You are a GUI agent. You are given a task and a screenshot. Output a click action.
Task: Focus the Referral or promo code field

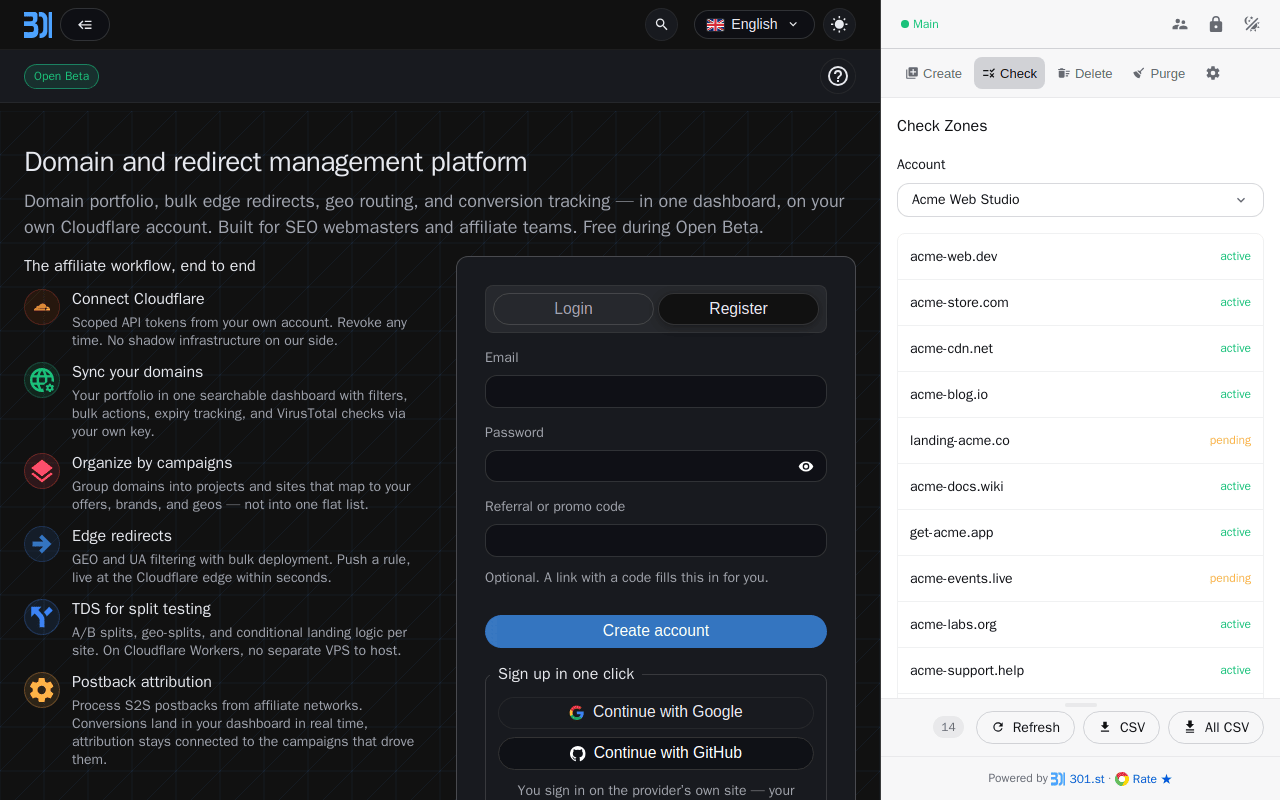click(x=656, y=540)
